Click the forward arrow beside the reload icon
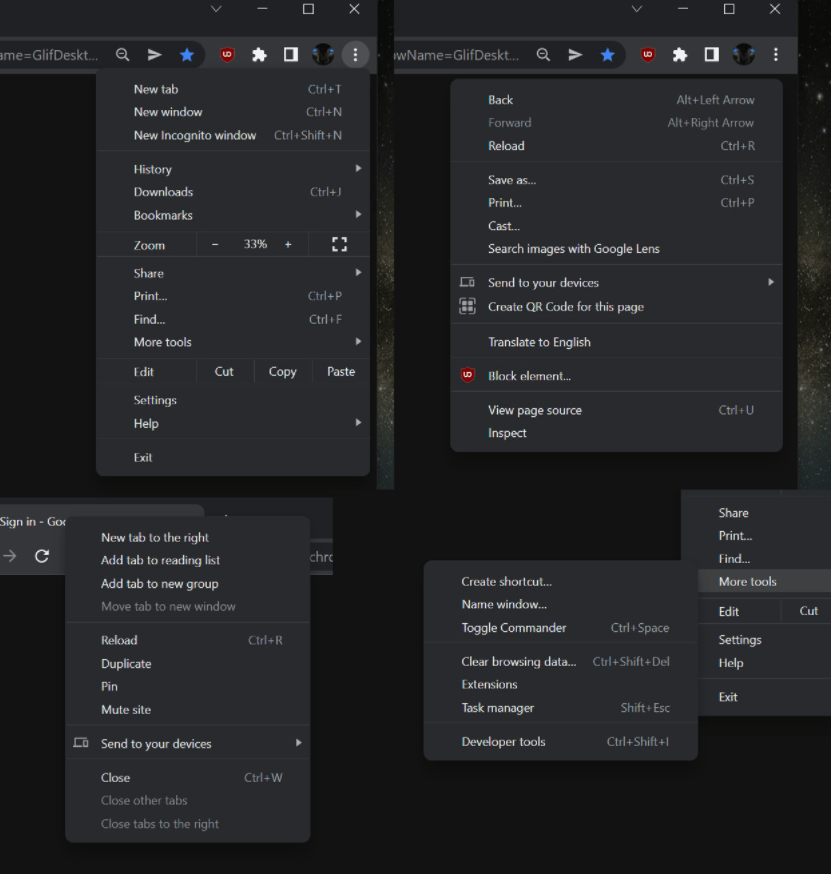831x874 pixels. coord(10,556)
